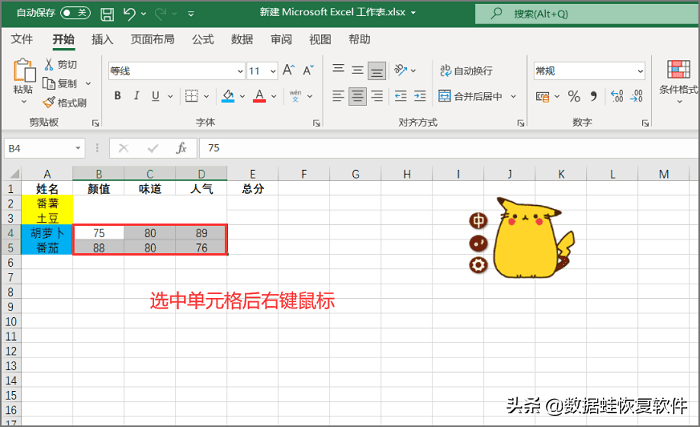Click the search box 搜索(Alt+Q)
Viewport: 700px width, 427px height.
point(587,14)
